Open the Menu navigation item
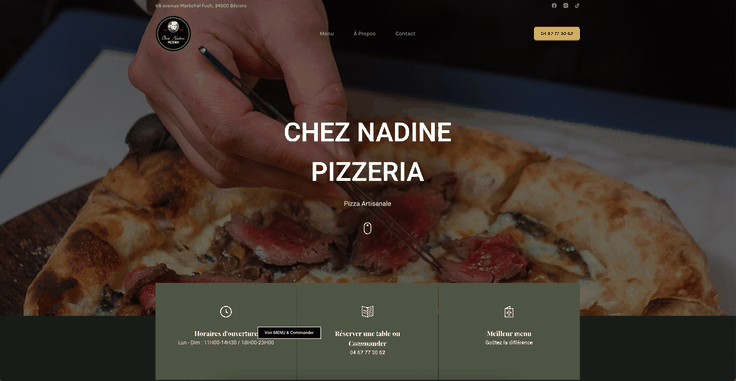Image resolution: width=736 pixels, height=381 pixels. click(327, 34)
